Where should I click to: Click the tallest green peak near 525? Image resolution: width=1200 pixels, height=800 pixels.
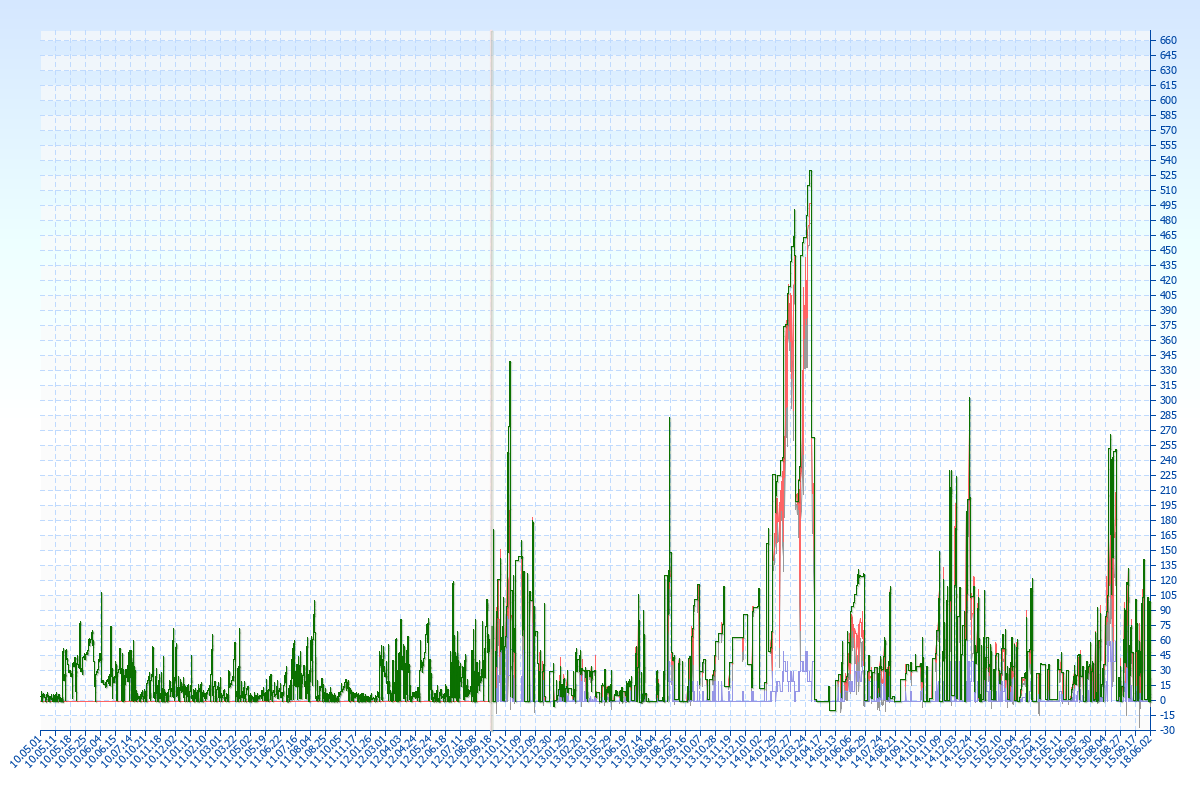tap(810, 172)
